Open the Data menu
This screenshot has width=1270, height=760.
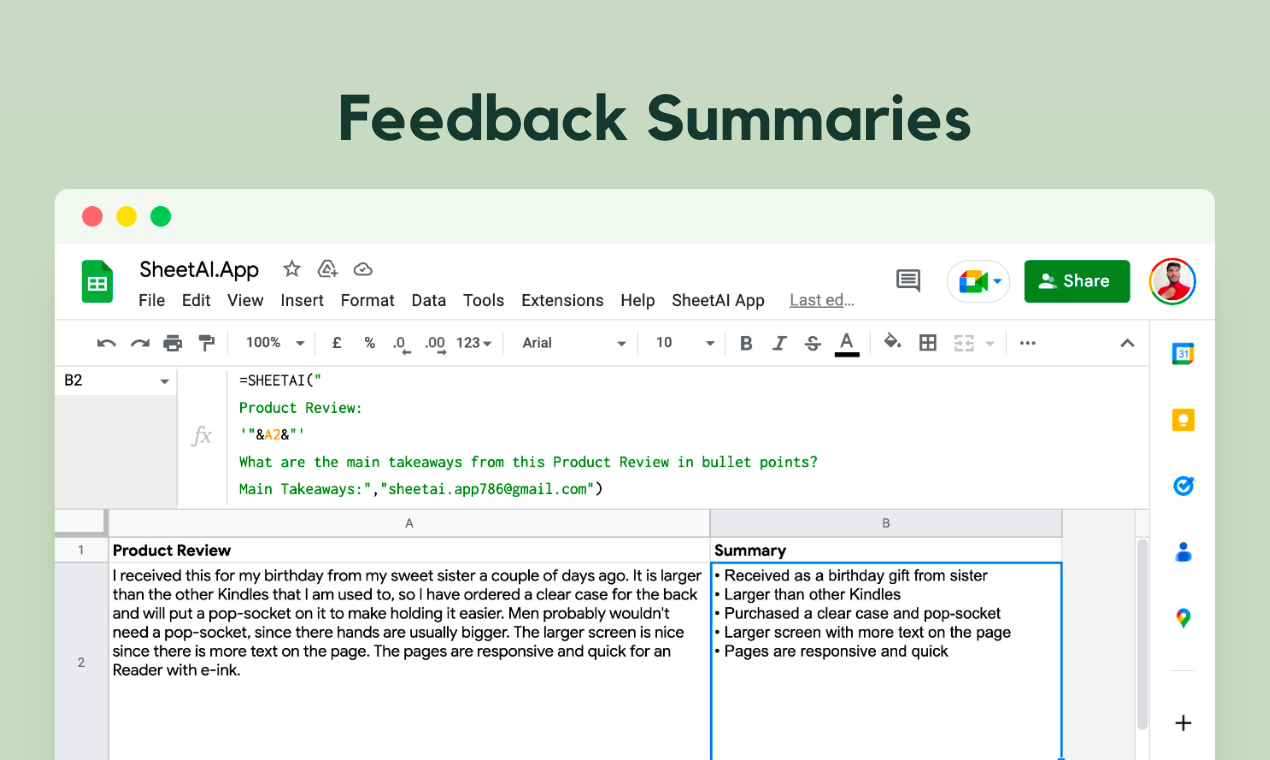pos(429,300)
